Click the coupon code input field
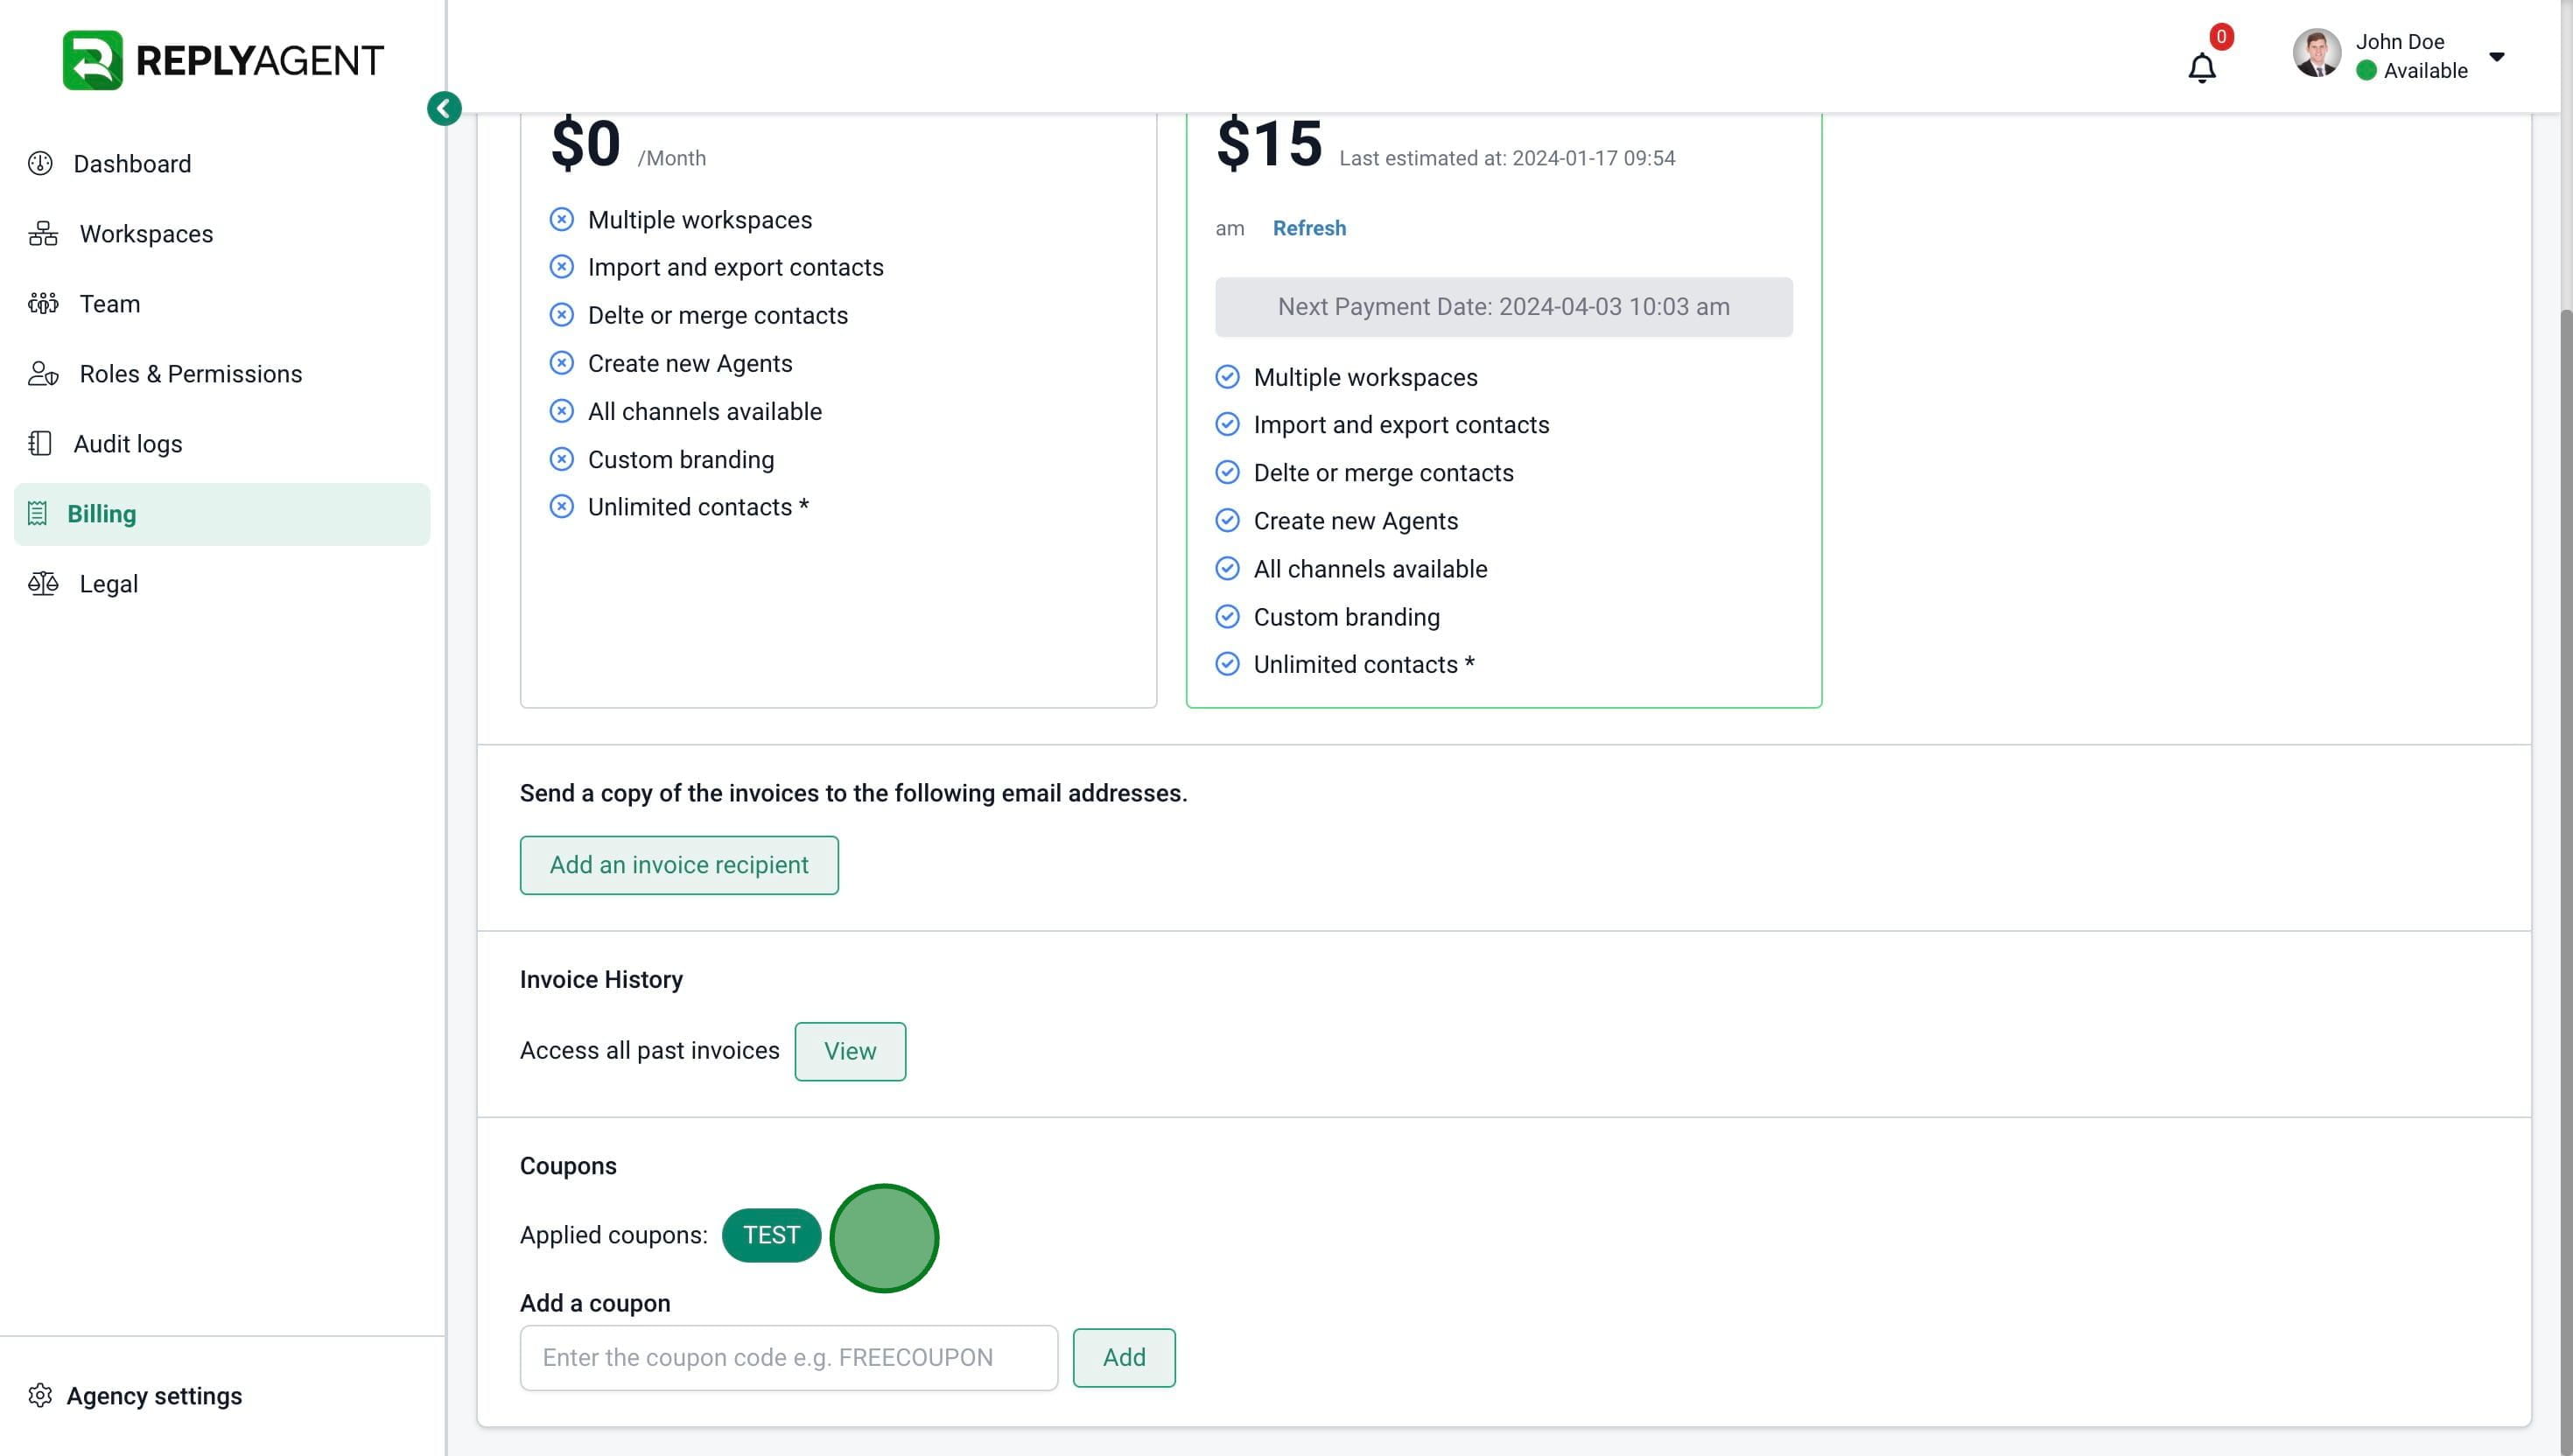This screenshot has width=2573, height=1456. [x=788, y=1357]
